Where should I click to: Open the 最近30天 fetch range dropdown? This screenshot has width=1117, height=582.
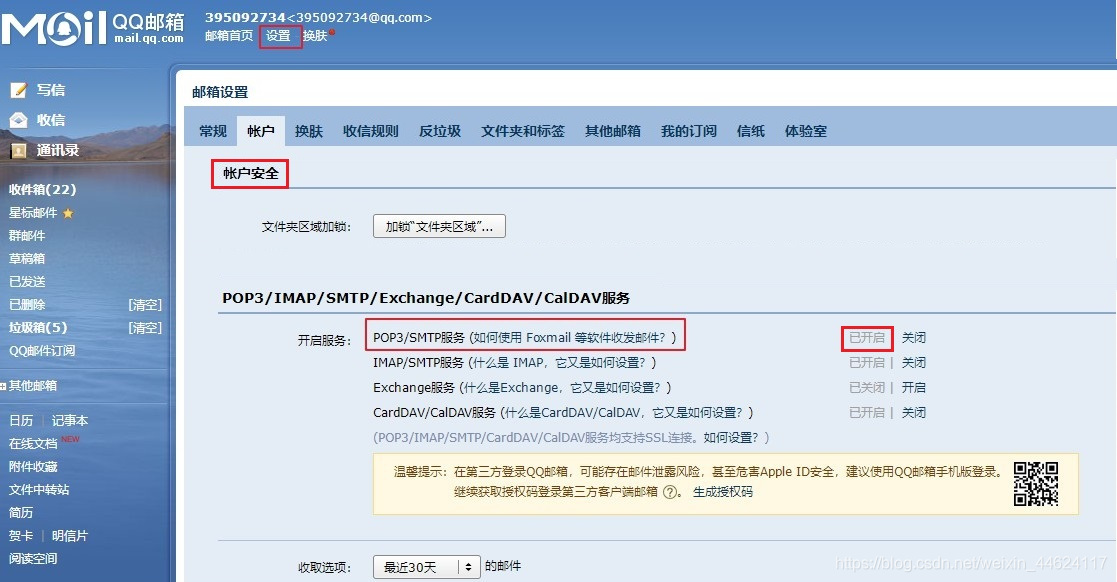tap(427, 567)
